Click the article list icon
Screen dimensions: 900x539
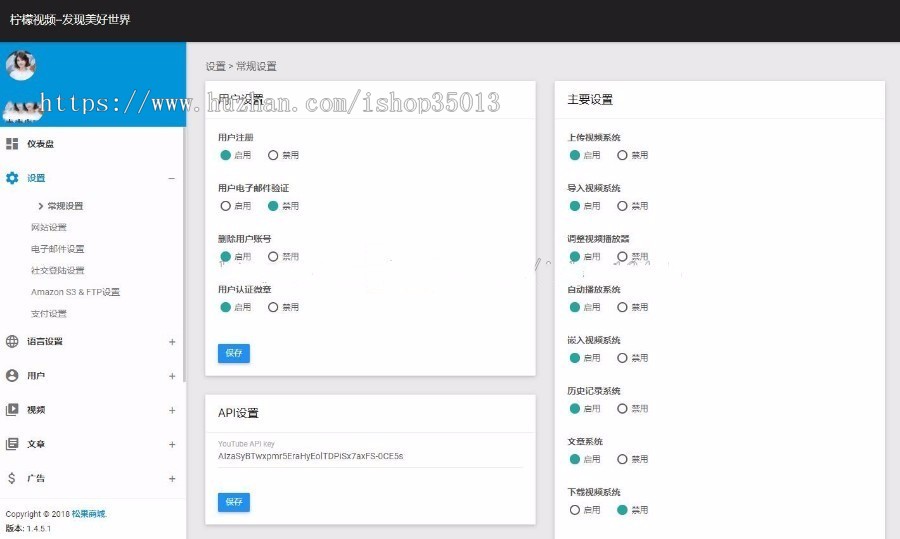tap(12, 444)
